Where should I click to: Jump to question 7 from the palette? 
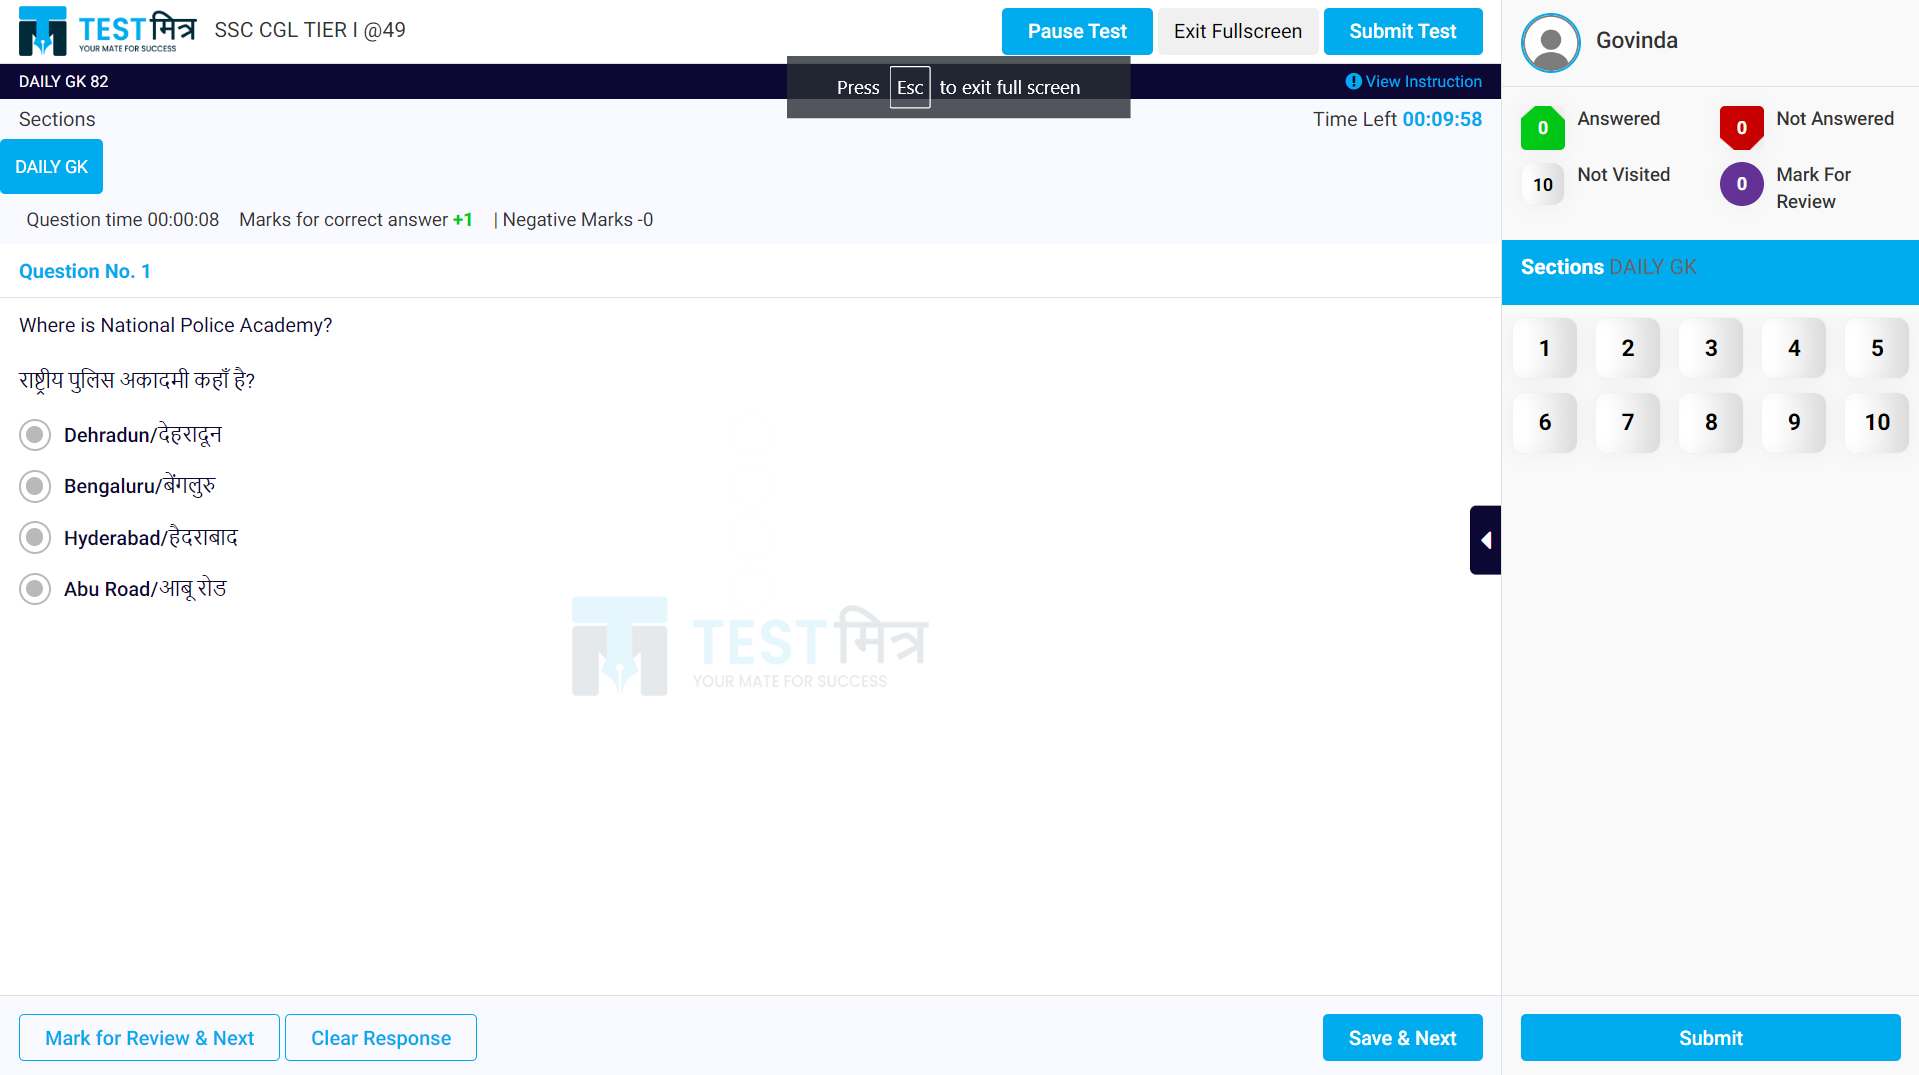[x=1627, y=422]
